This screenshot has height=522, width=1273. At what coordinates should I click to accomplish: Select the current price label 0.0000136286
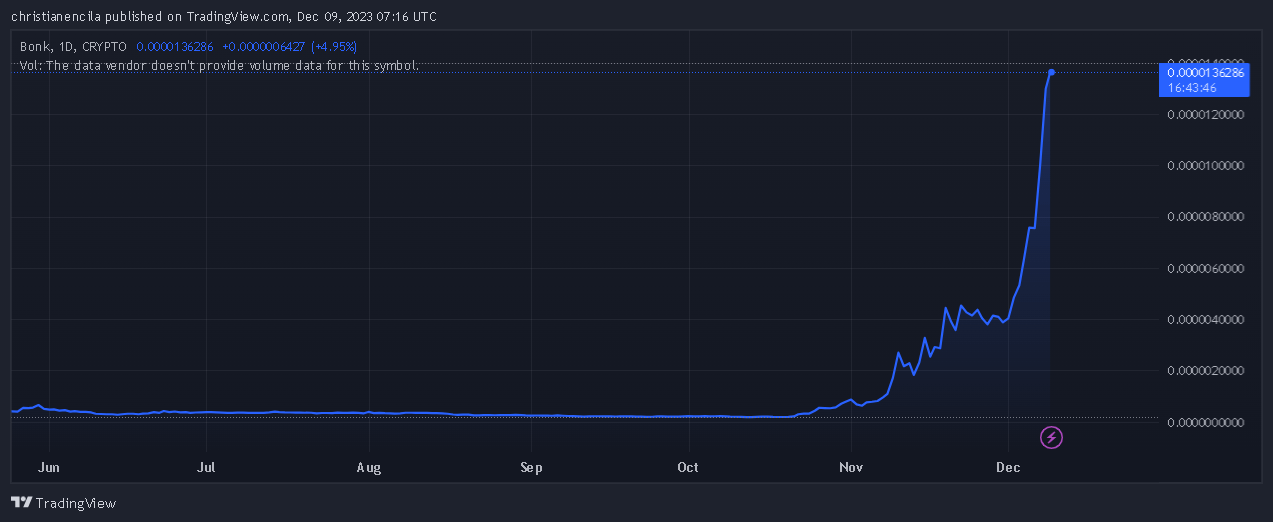1205,73
